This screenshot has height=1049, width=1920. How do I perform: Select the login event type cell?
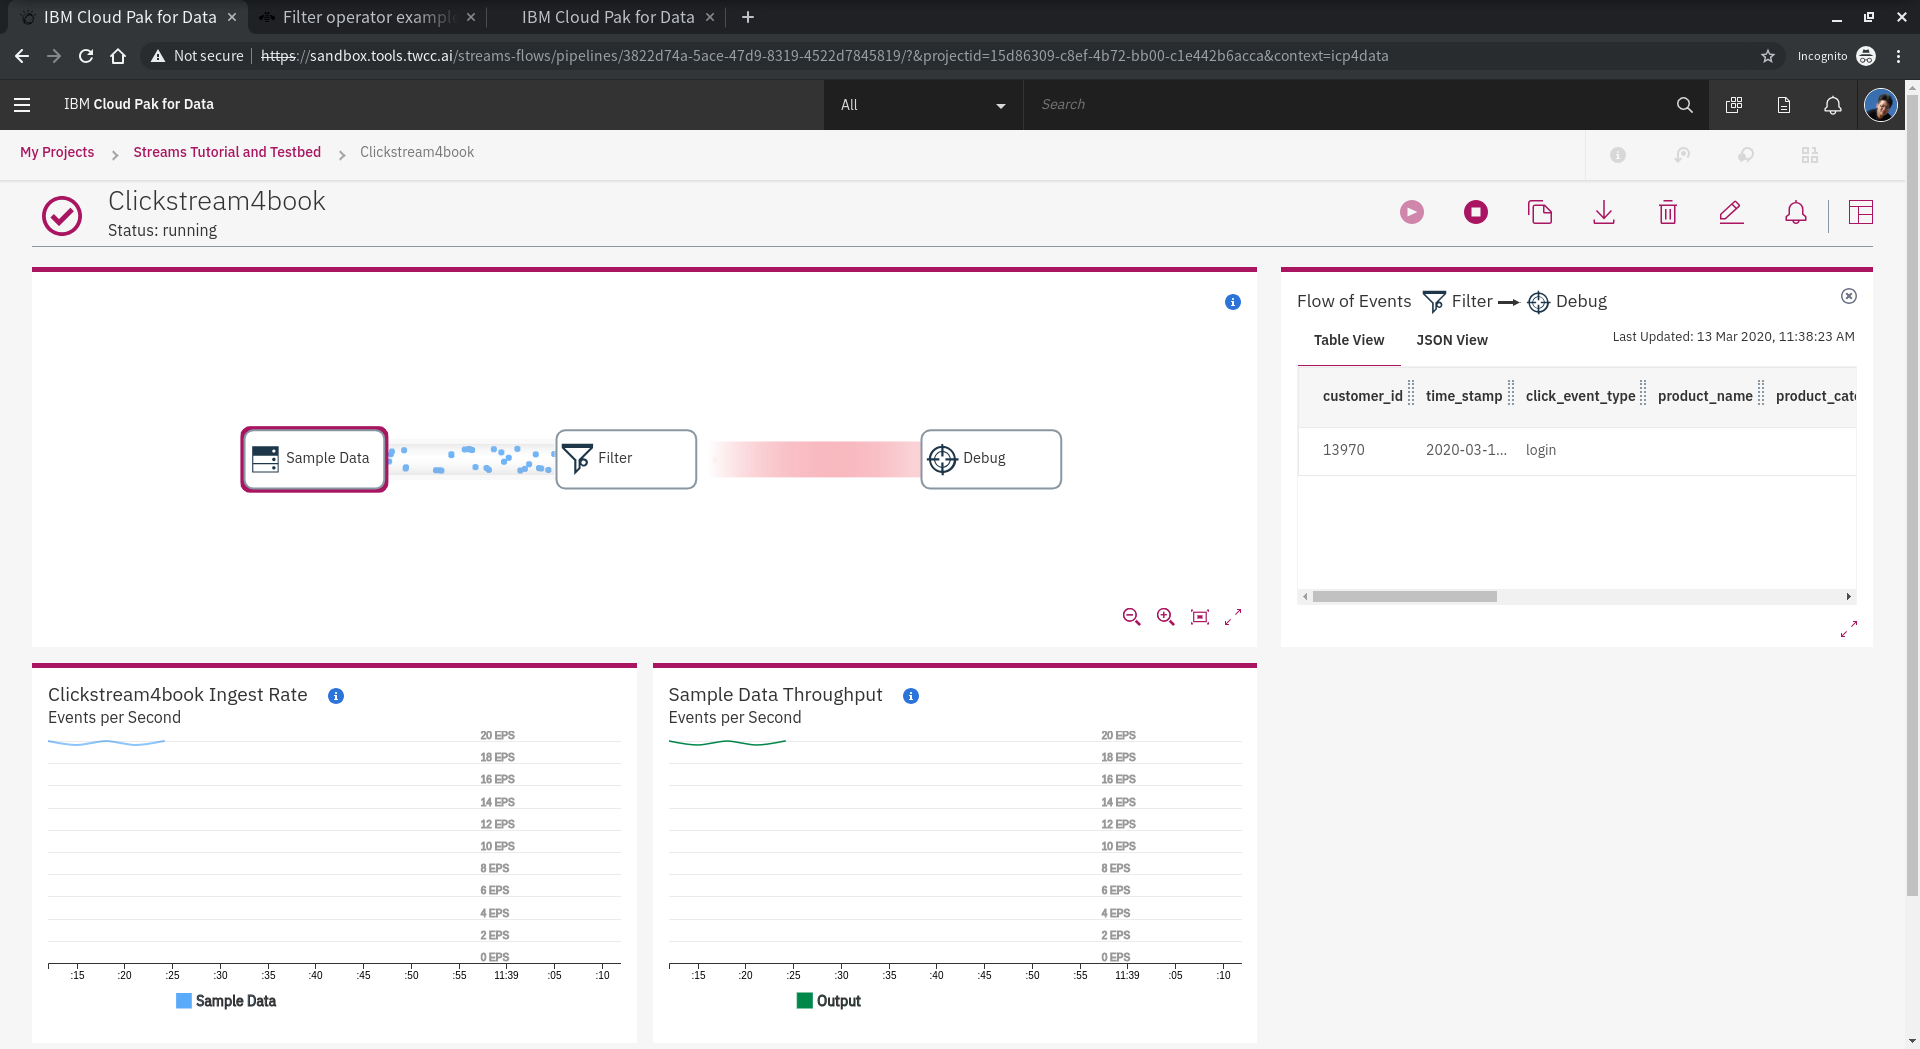click(1541, 450)
